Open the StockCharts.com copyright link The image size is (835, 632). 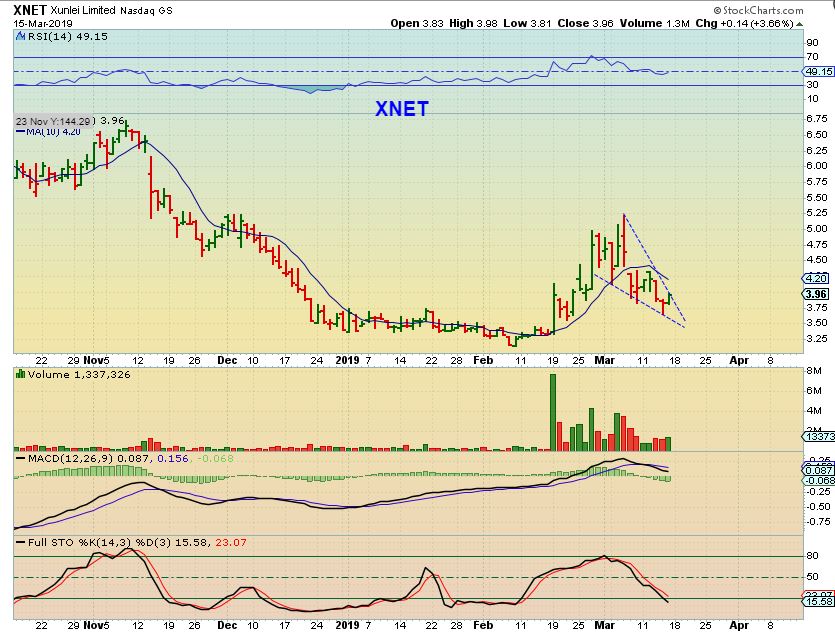point(758,10)
